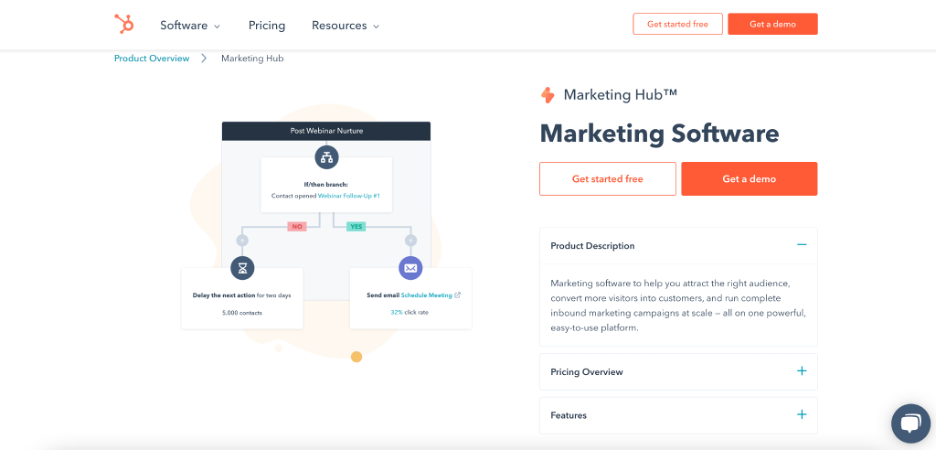
Task: Click the YES branch label
Action: coord(356,227)
